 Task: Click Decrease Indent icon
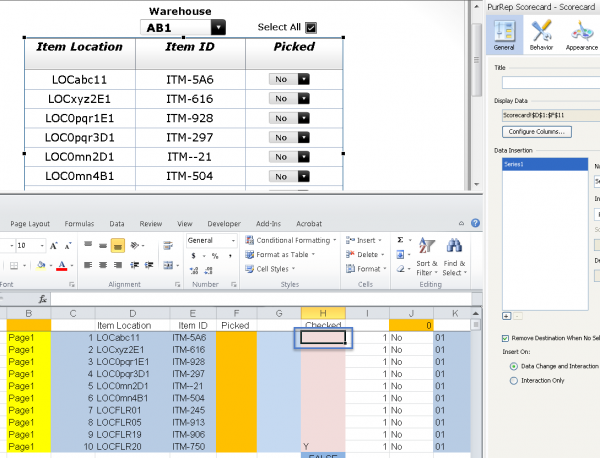[134, 265]
